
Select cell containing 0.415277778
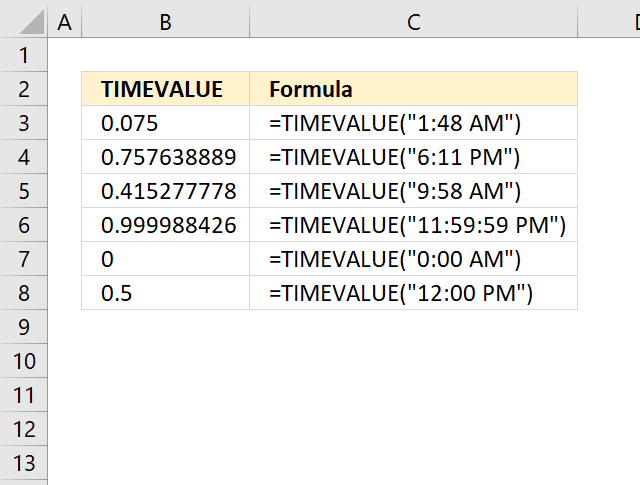[165, 191]
